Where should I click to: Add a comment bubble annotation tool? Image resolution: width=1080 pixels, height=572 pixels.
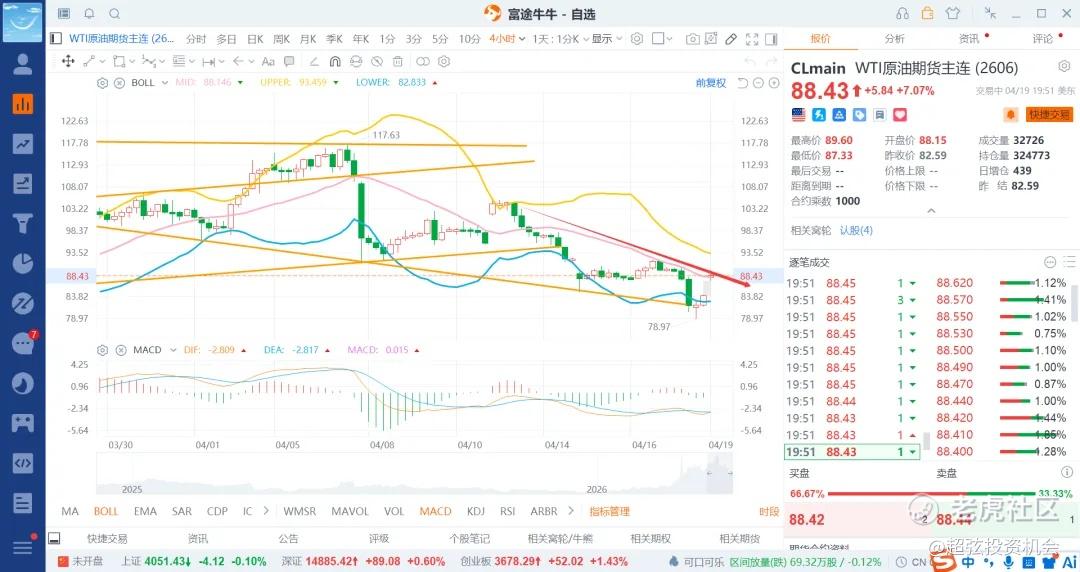click(289, 61)
